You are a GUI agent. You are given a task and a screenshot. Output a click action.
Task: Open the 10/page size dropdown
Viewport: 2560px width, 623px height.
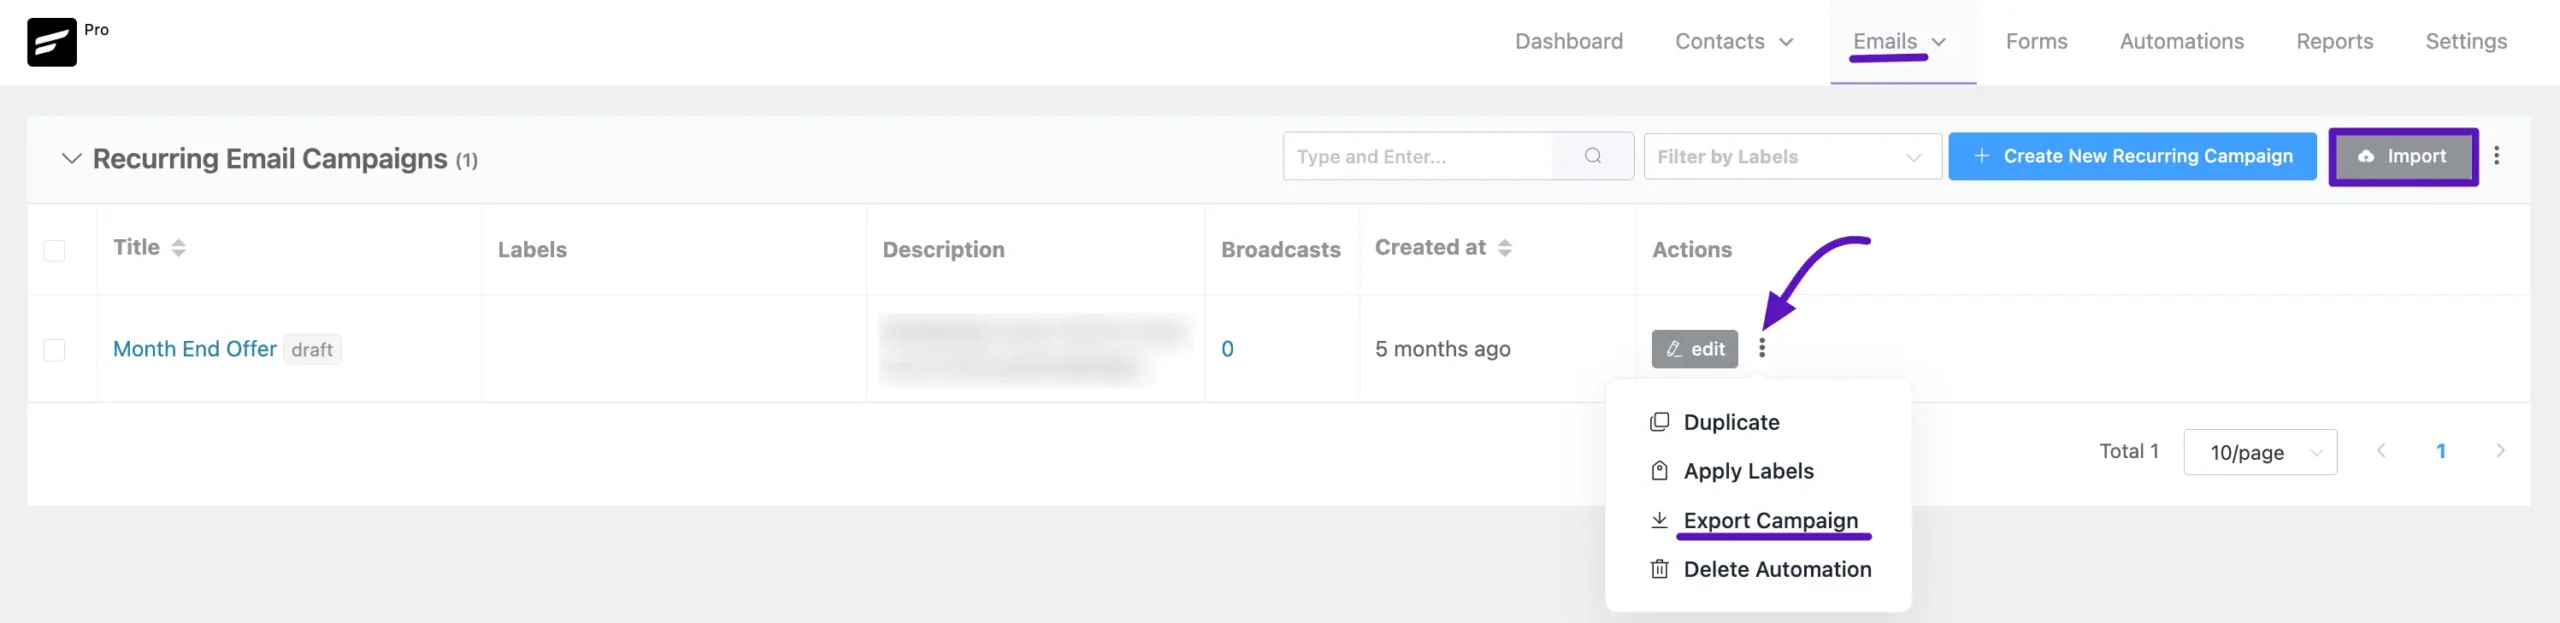click(x=2260, y=452)
